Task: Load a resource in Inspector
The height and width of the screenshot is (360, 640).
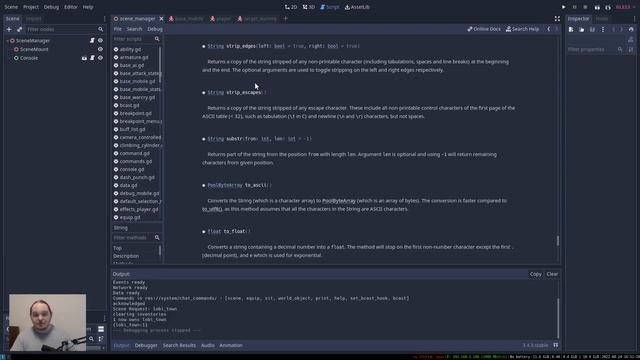Action: pos(582,29)
